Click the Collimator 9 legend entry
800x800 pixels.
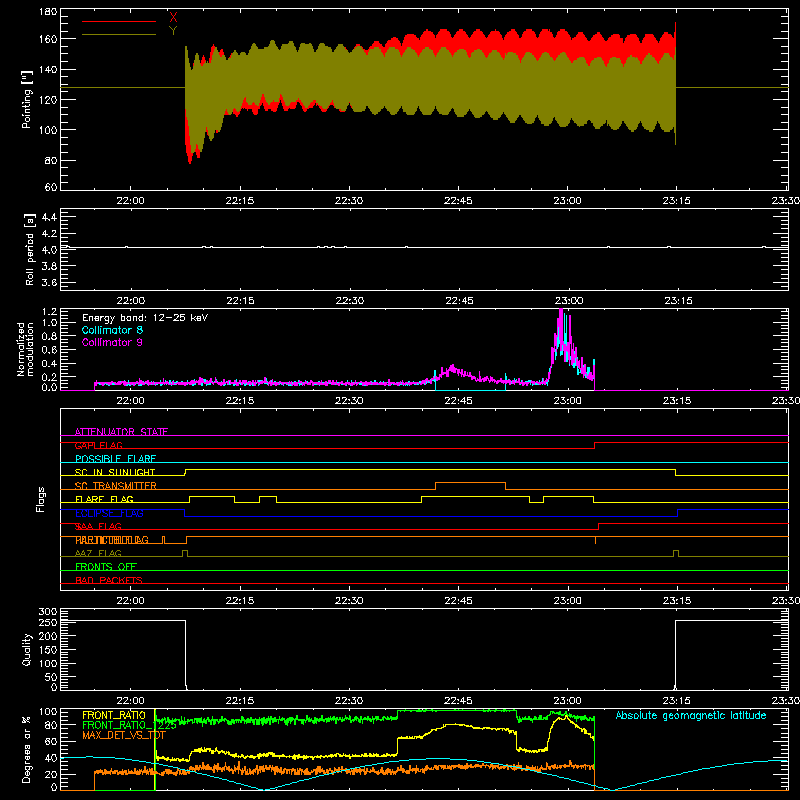click(112, 342)
